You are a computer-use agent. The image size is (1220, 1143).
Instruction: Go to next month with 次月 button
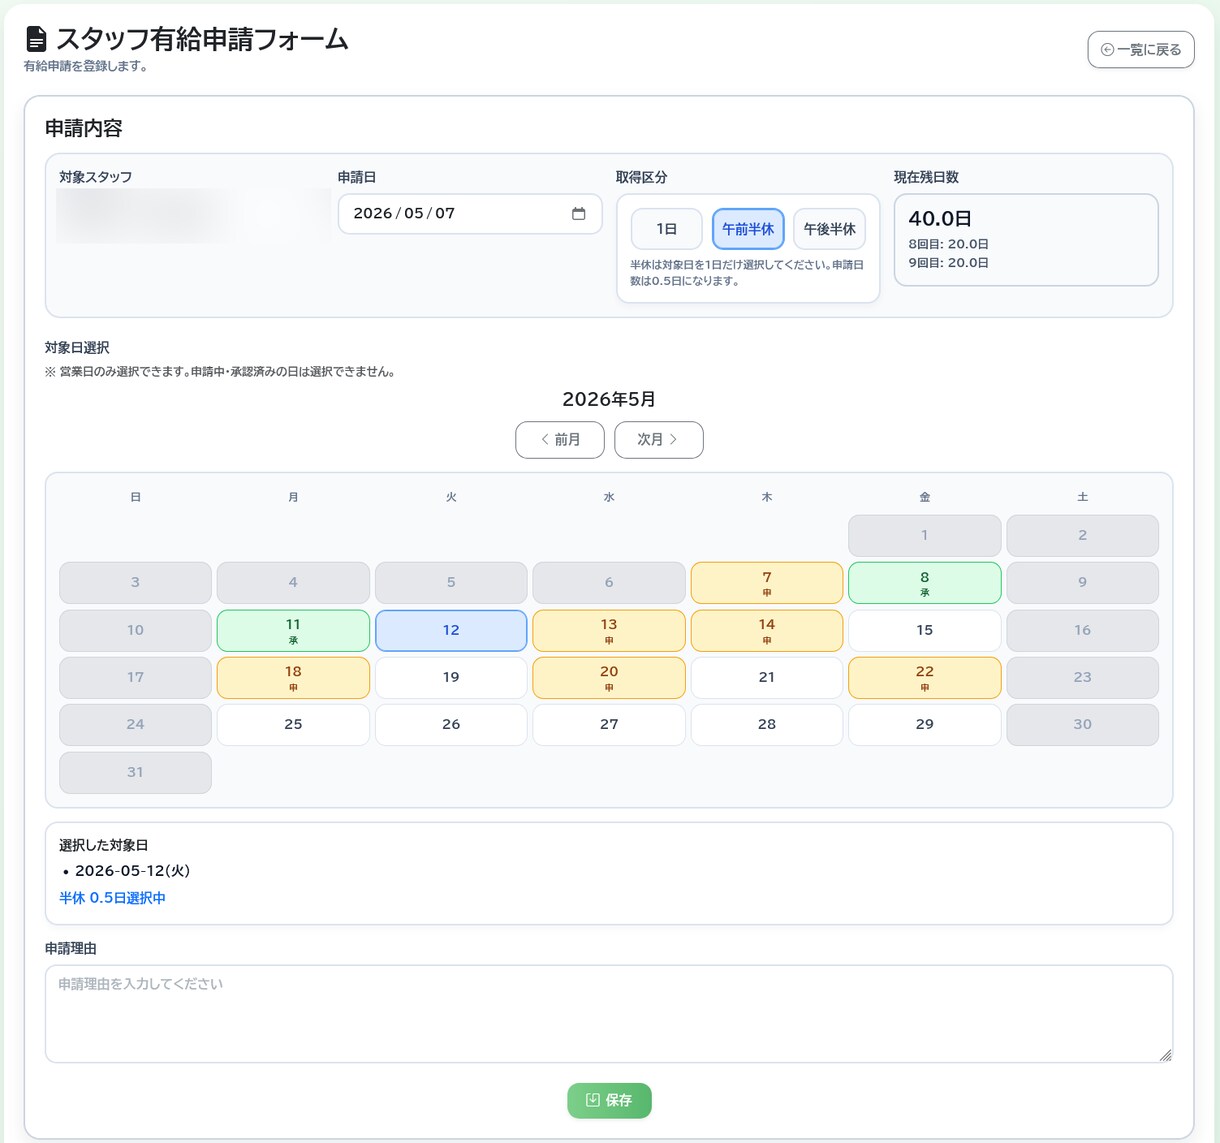click(659, 440)
